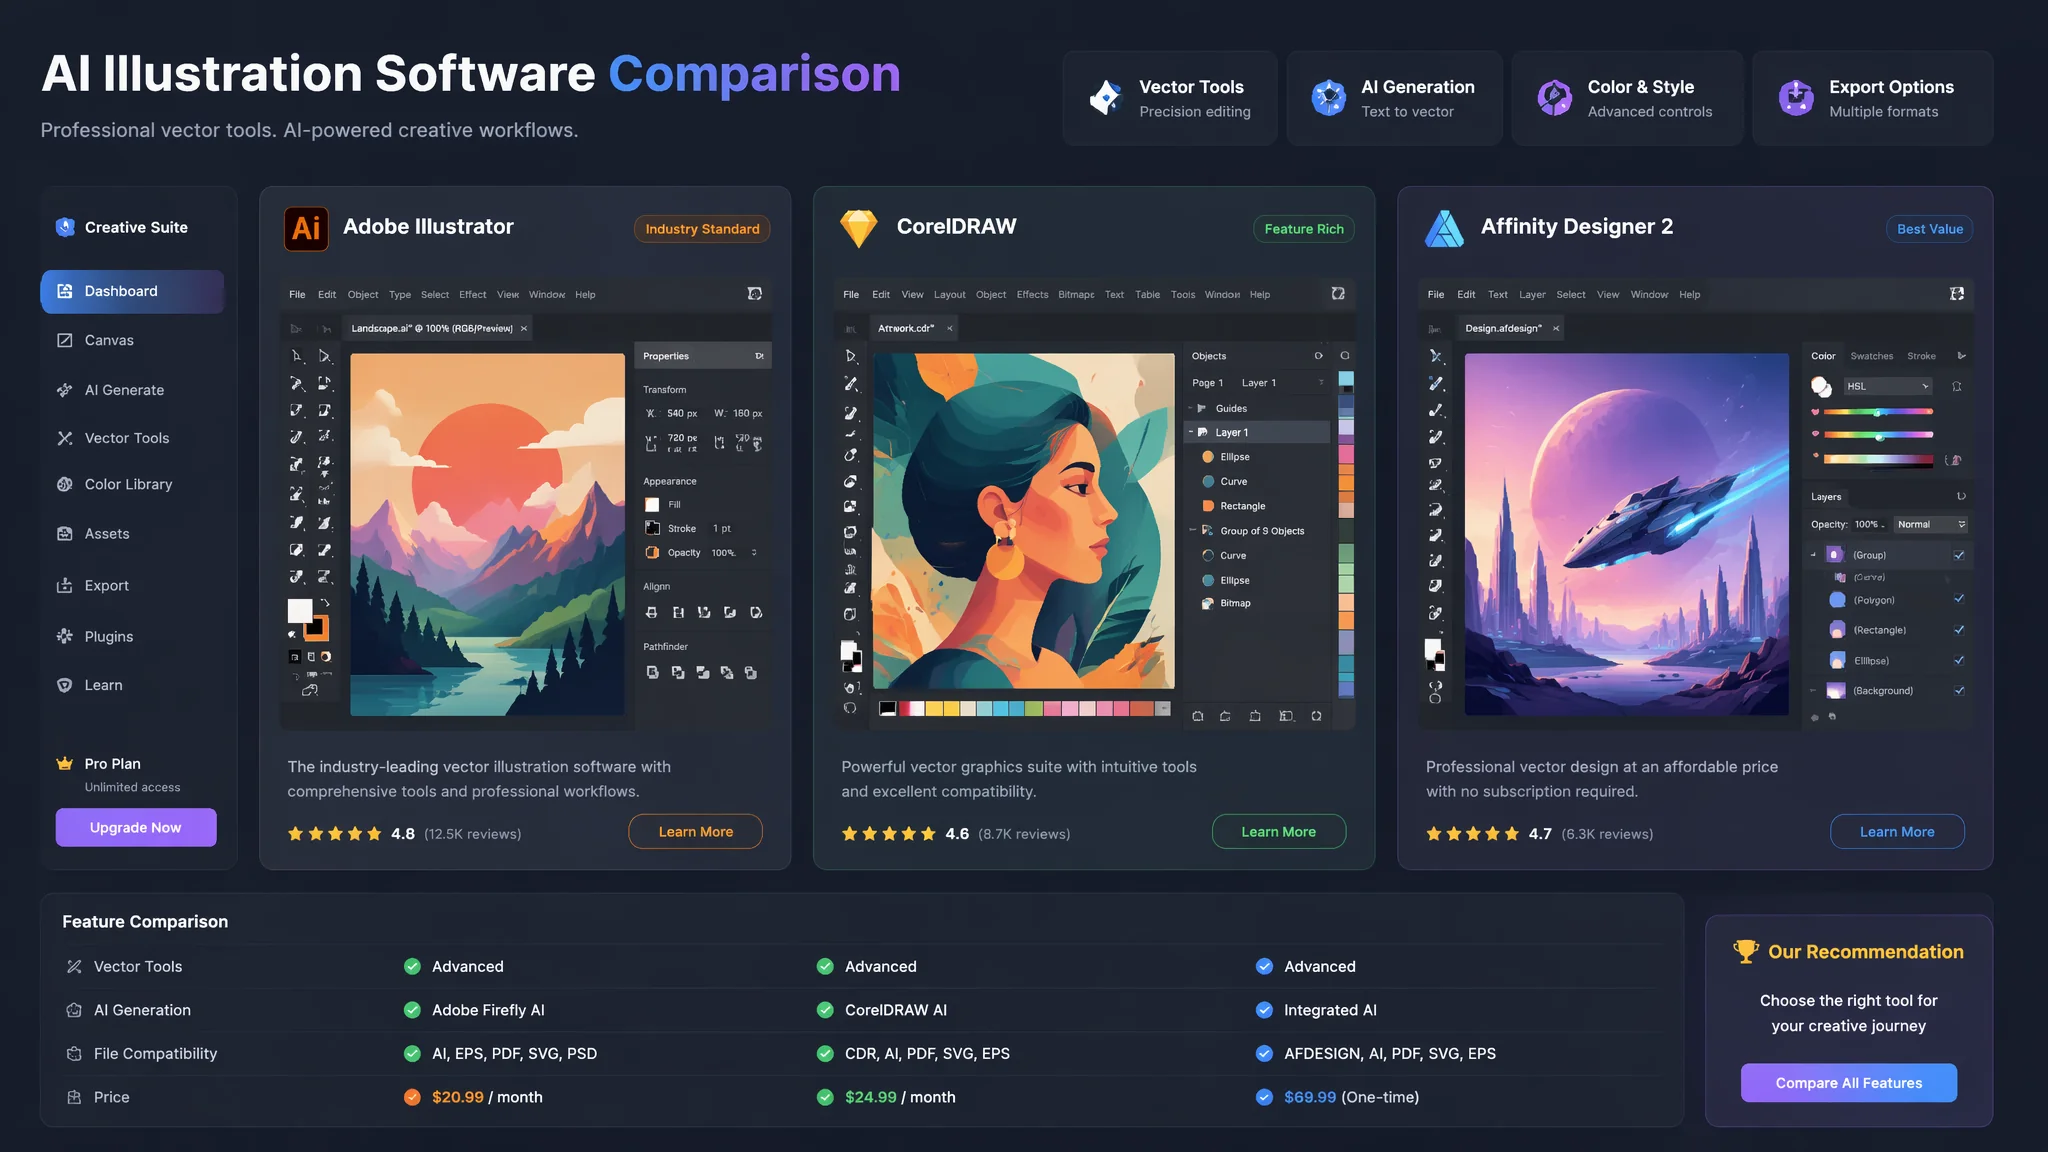Click the Illustrator landscape artwork canvas

point(487,534)
